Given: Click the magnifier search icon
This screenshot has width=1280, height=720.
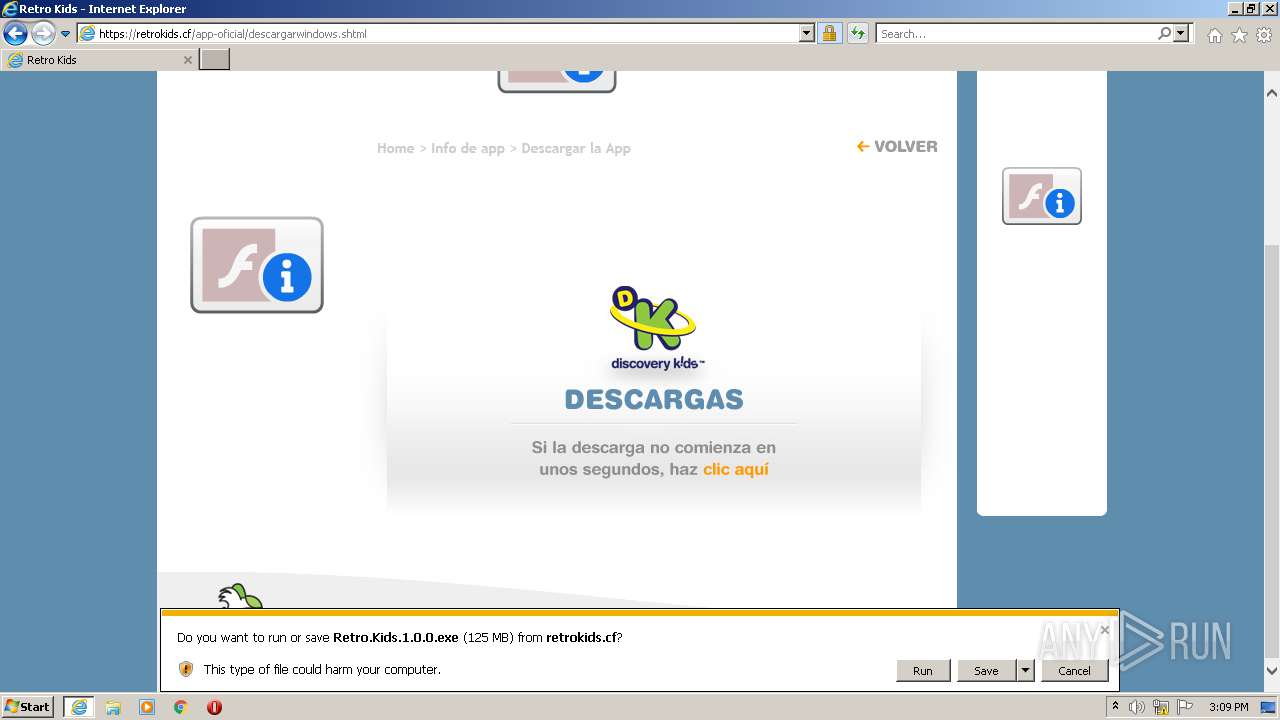Looking at the screenshot, I should [x=1164, y=33].
